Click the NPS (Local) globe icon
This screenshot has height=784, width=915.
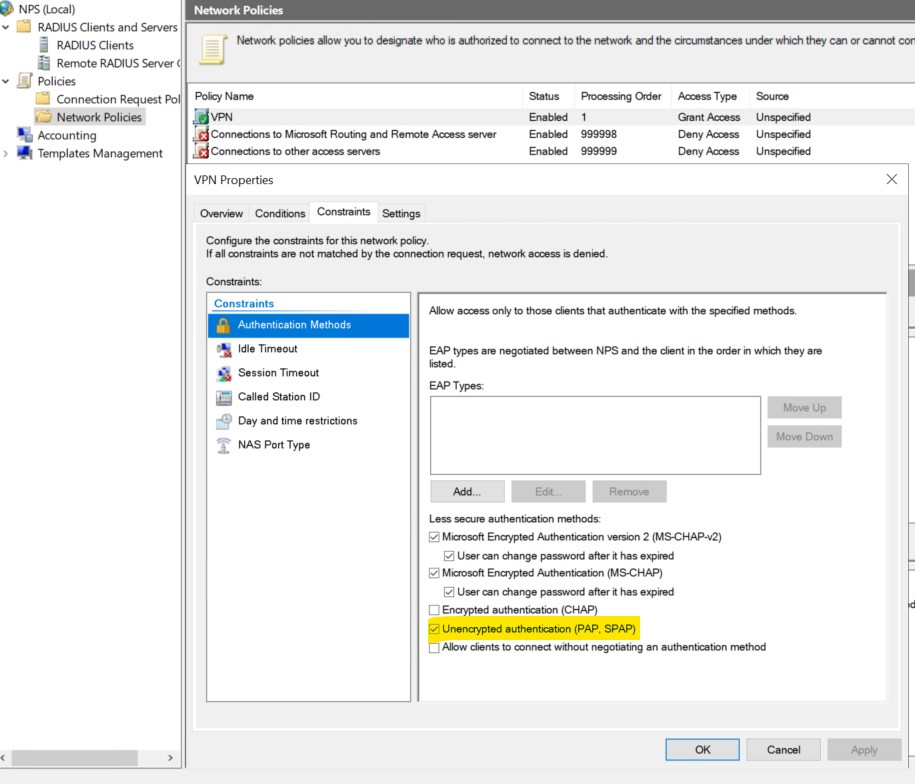(7, 9)
